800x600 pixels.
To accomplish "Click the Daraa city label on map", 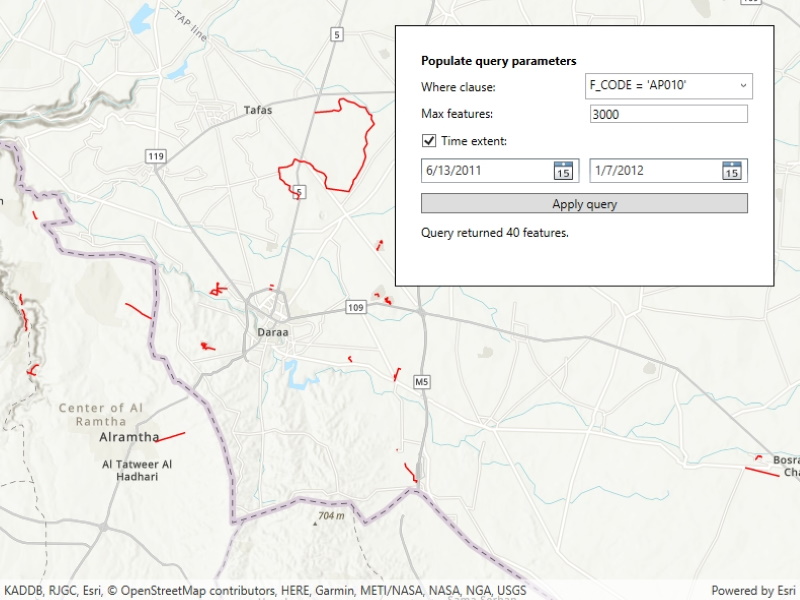I will pyautogui.click(x=272, y=332).
